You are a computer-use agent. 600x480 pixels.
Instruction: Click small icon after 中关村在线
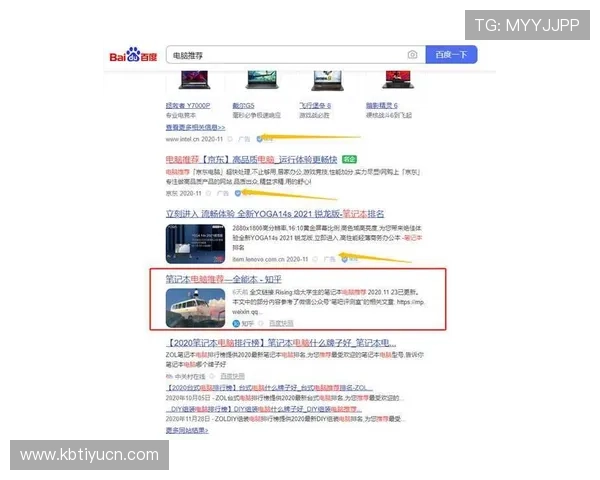coord(212,377)
